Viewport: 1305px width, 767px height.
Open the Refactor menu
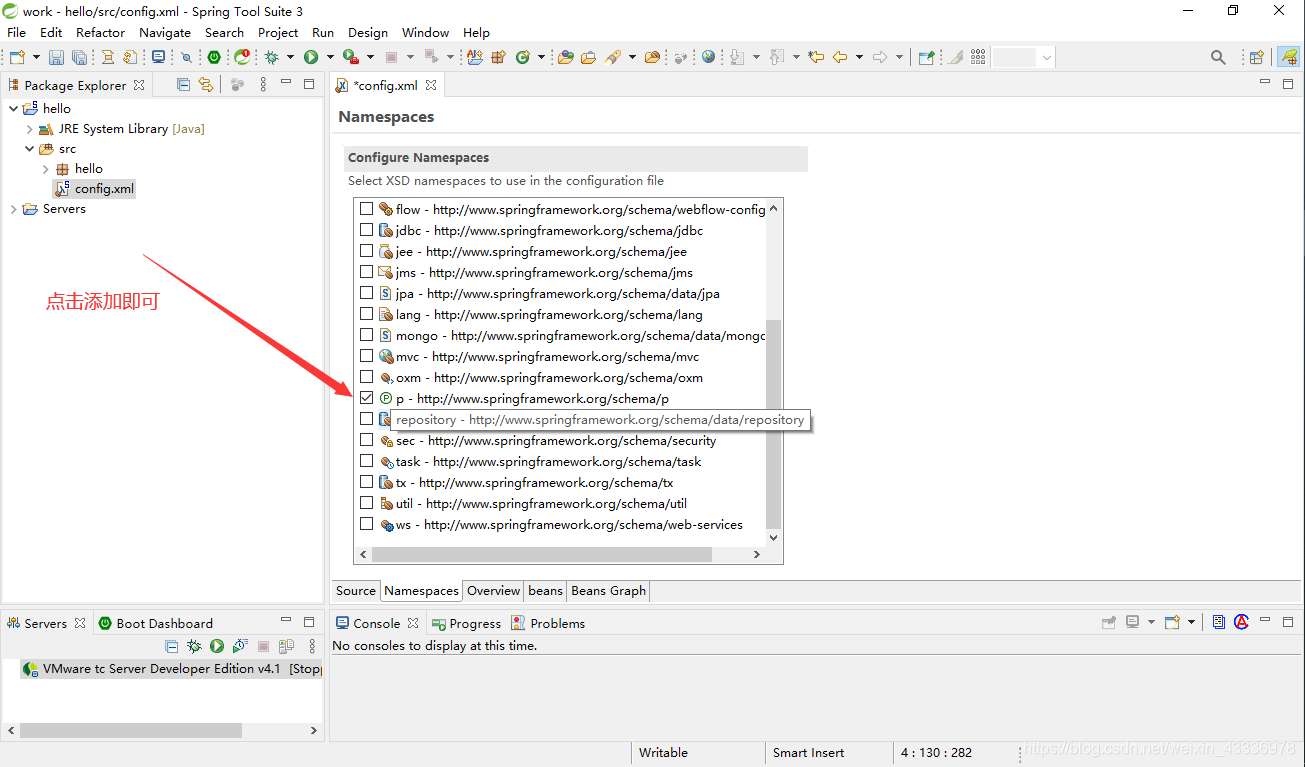click(x=100, y=32)
